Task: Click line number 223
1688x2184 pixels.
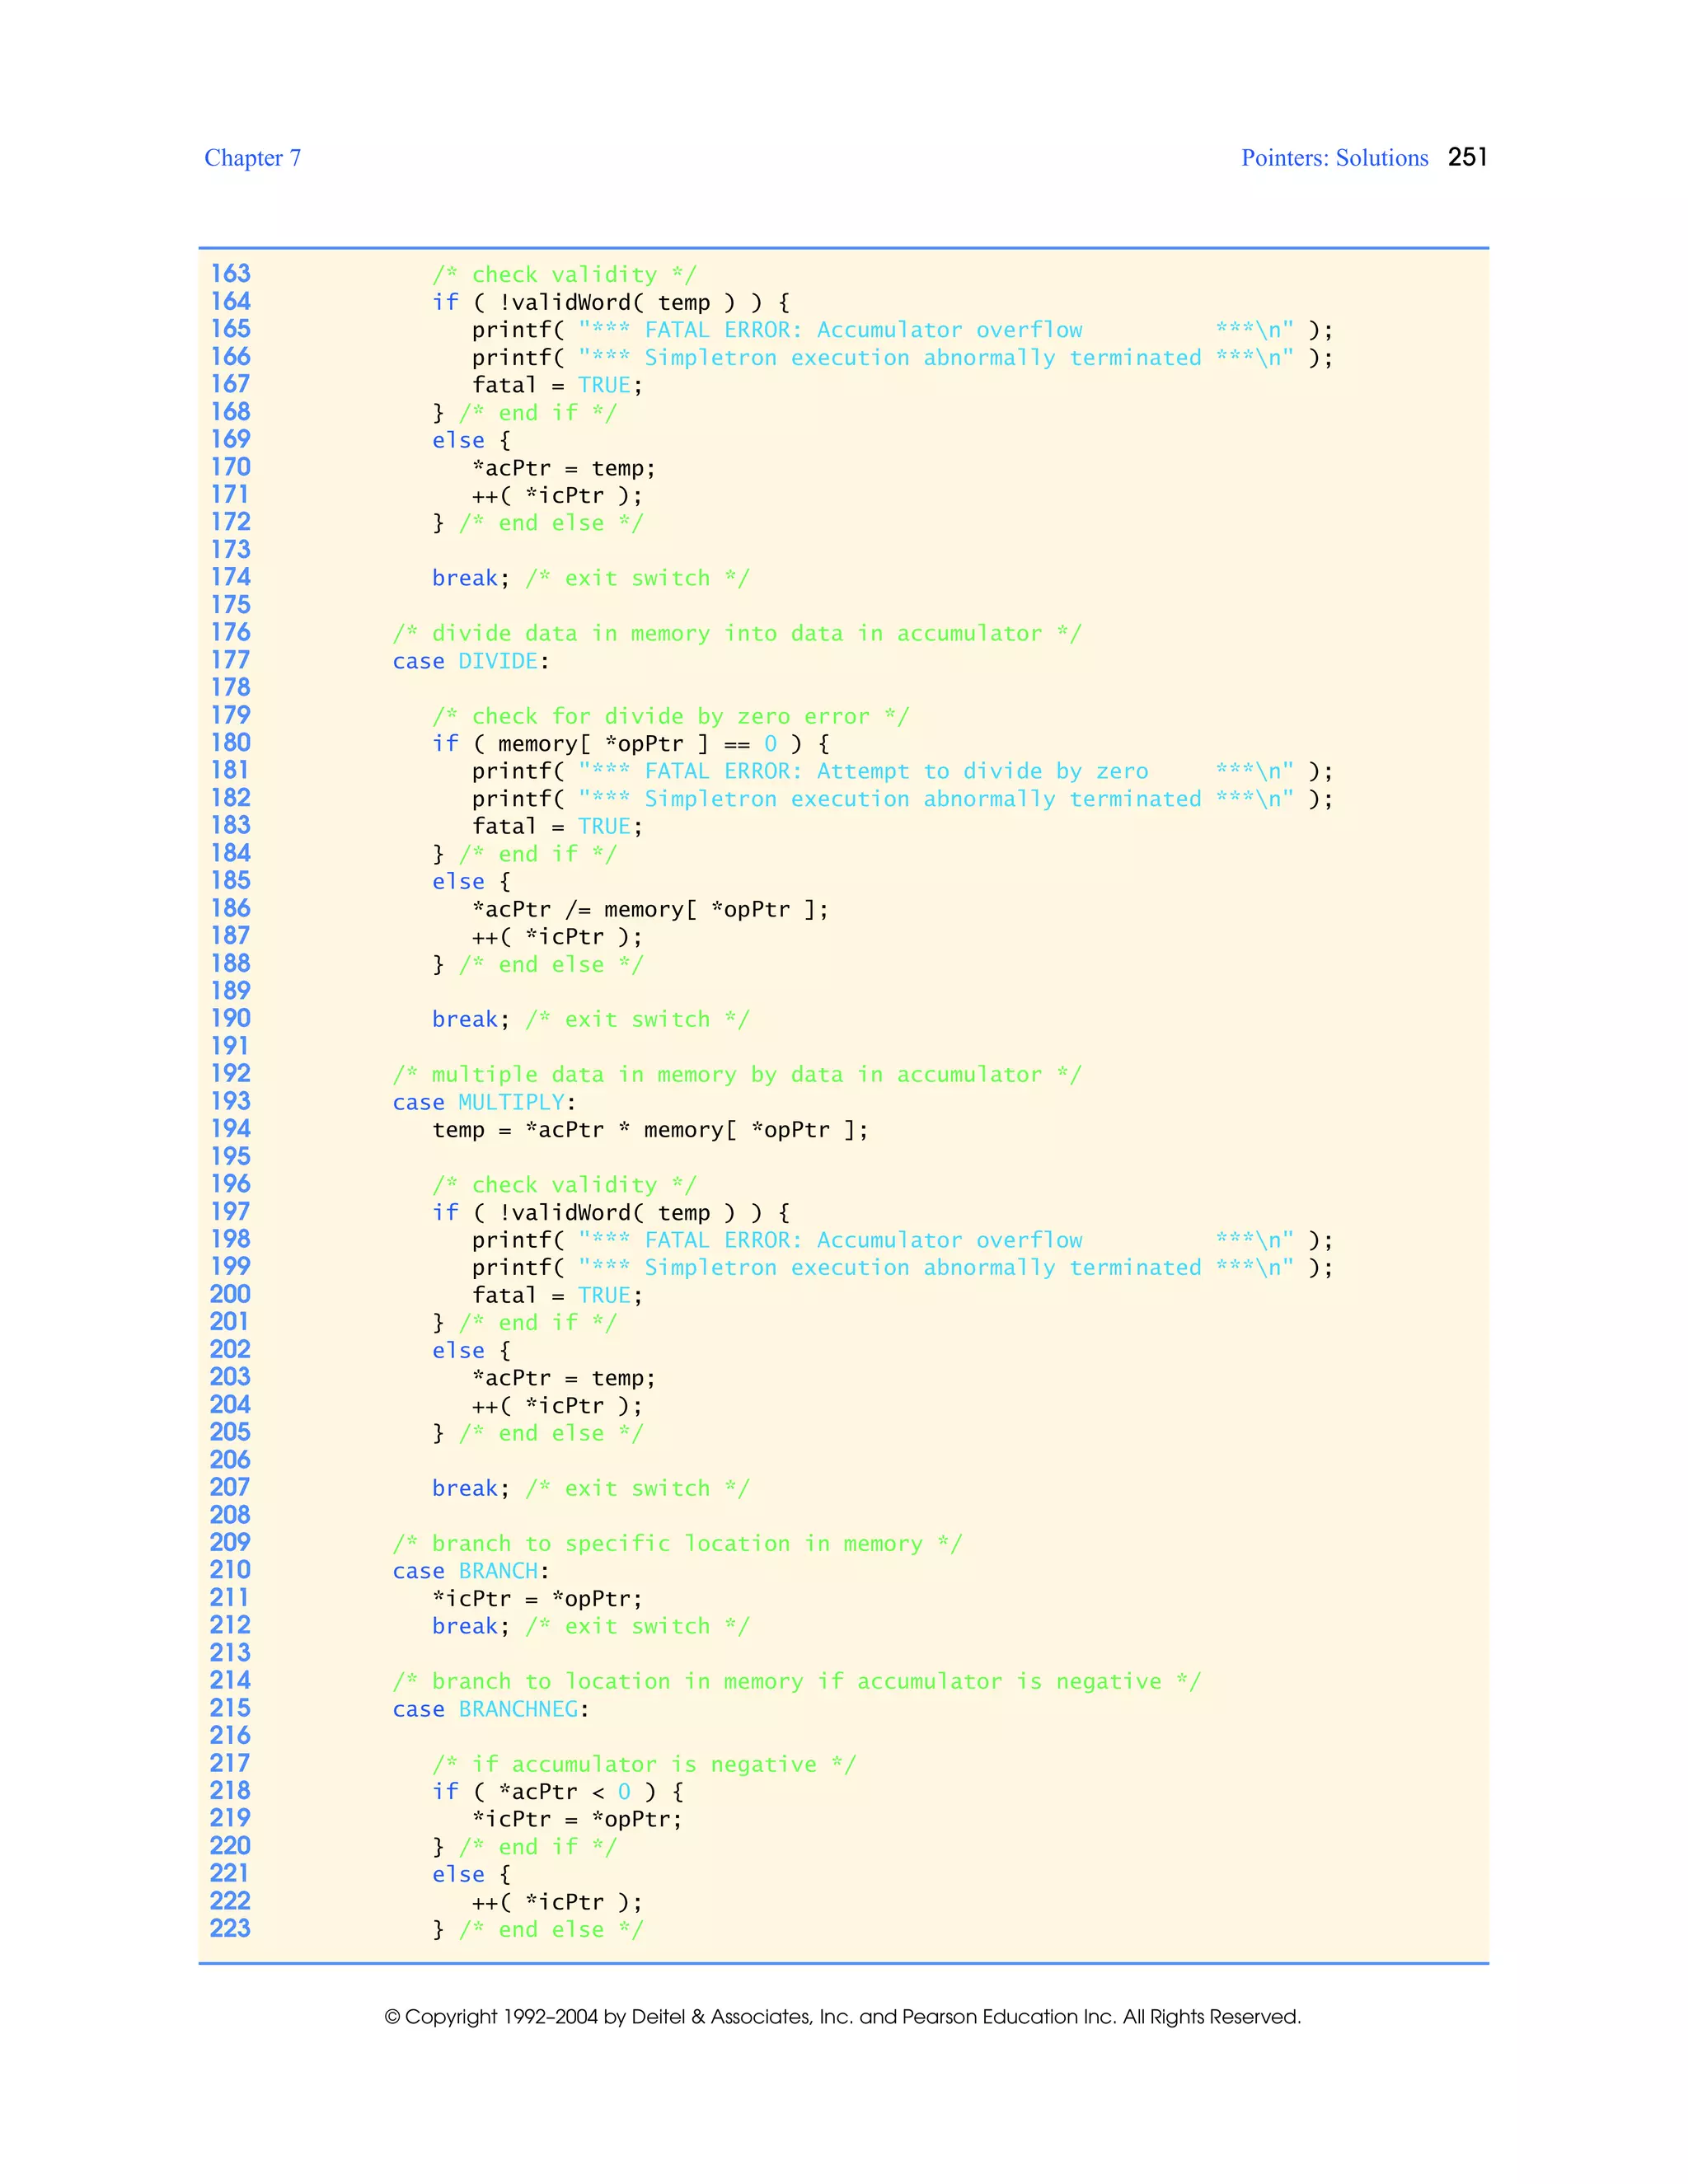Action: 230,1929
